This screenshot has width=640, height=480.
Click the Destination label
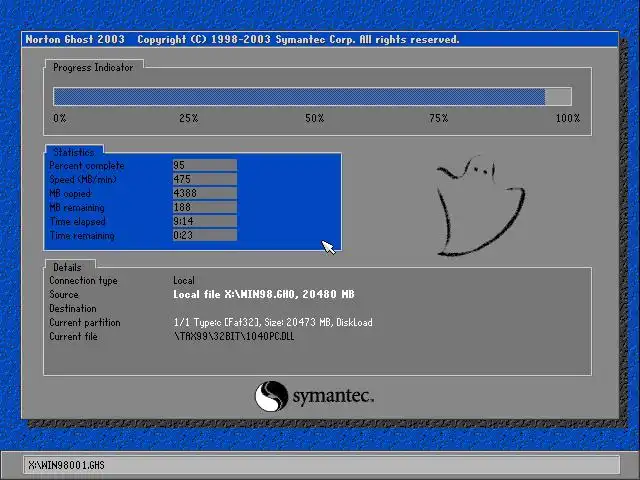pos(73,308)
